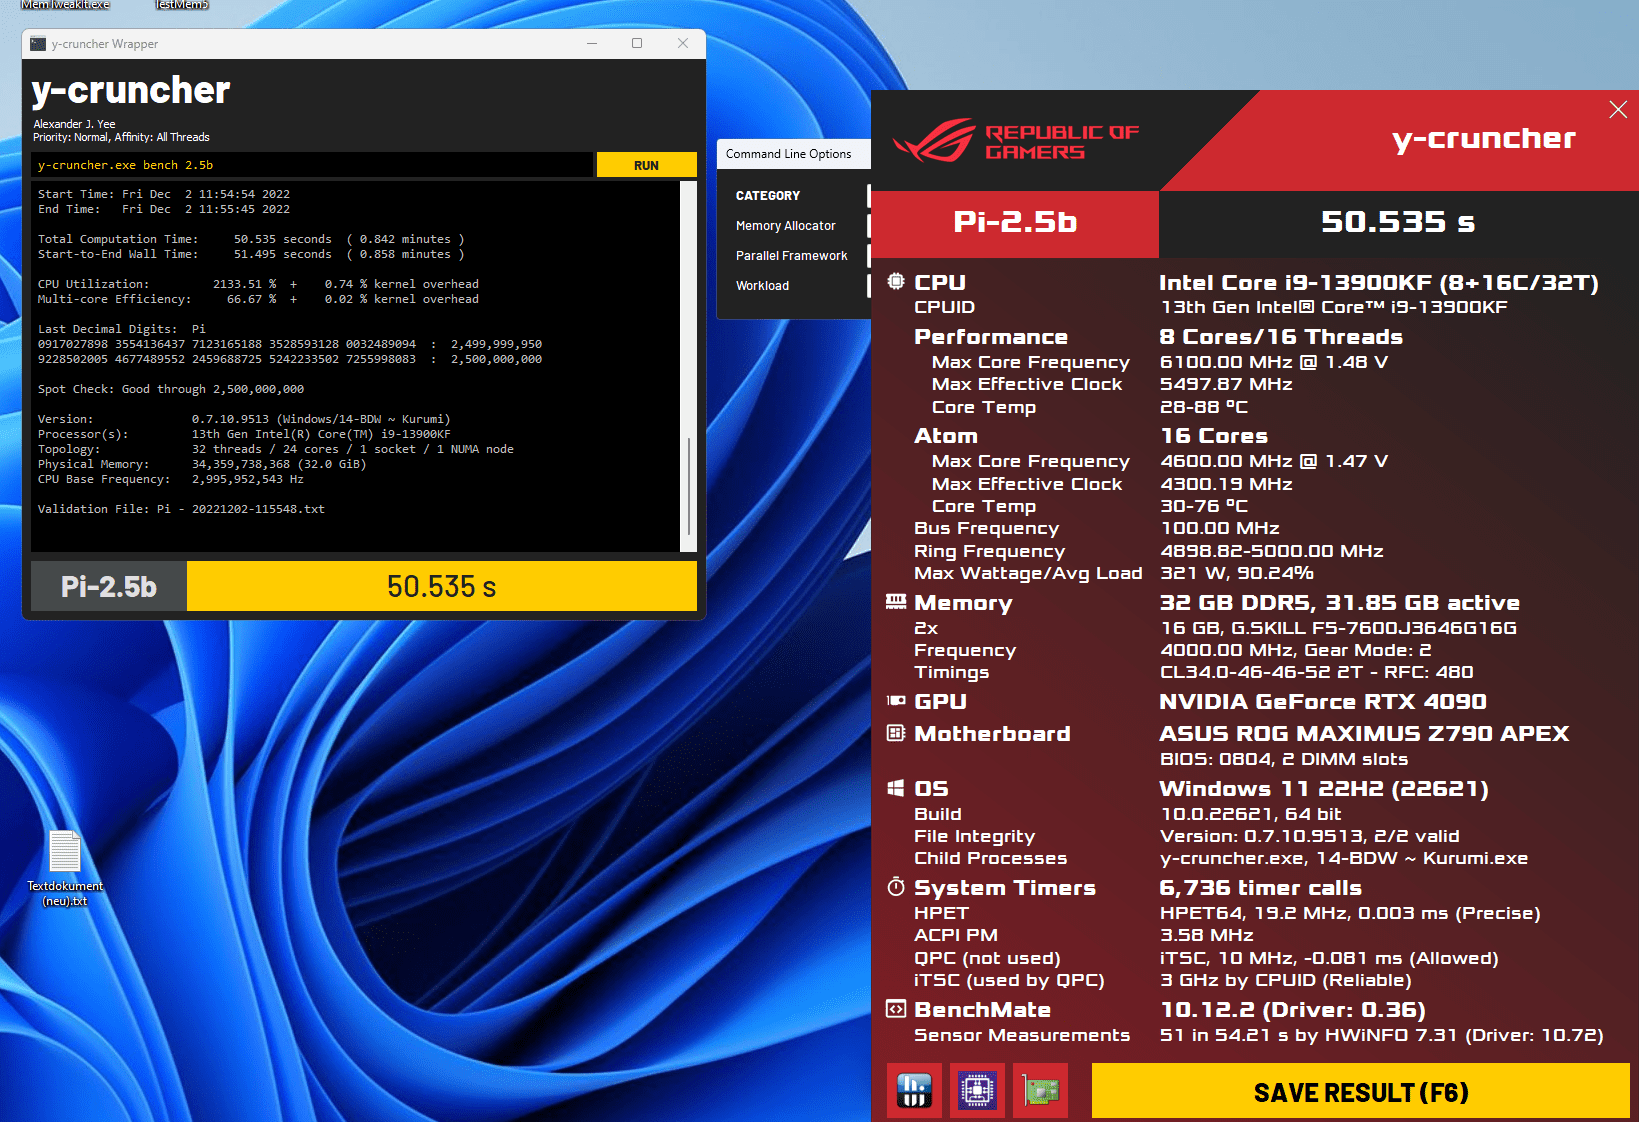Click the Motherboard icon in results
Viewport: 1639px width, 1122px height.
pos(896,733)
